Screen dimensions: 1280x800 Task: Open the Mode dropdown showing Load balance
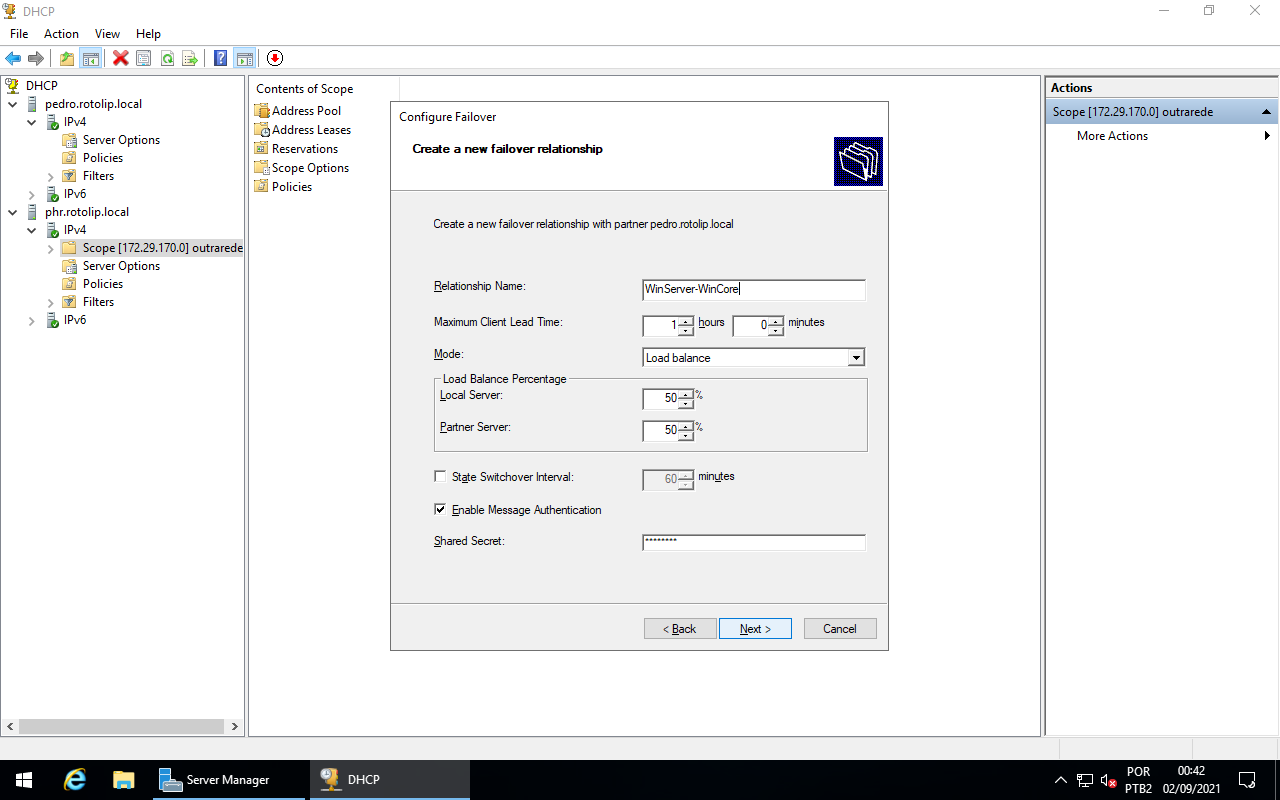[858, 357]
